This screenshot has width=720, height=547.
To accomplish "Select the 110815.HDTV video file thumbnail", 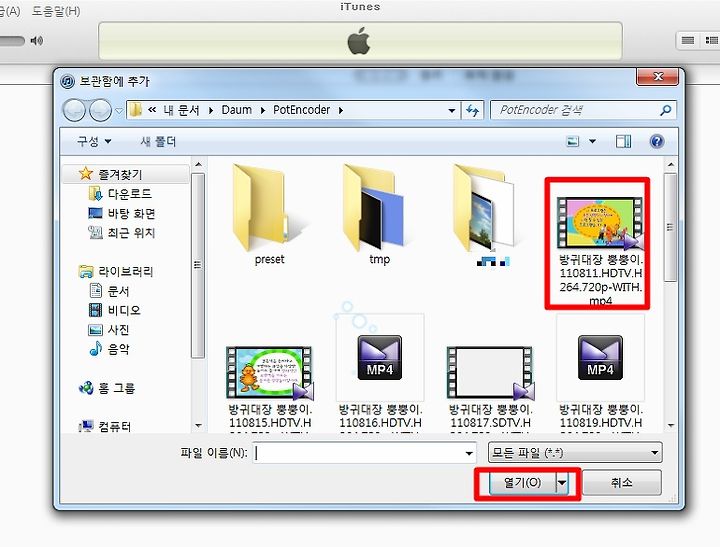I will 270,372.
